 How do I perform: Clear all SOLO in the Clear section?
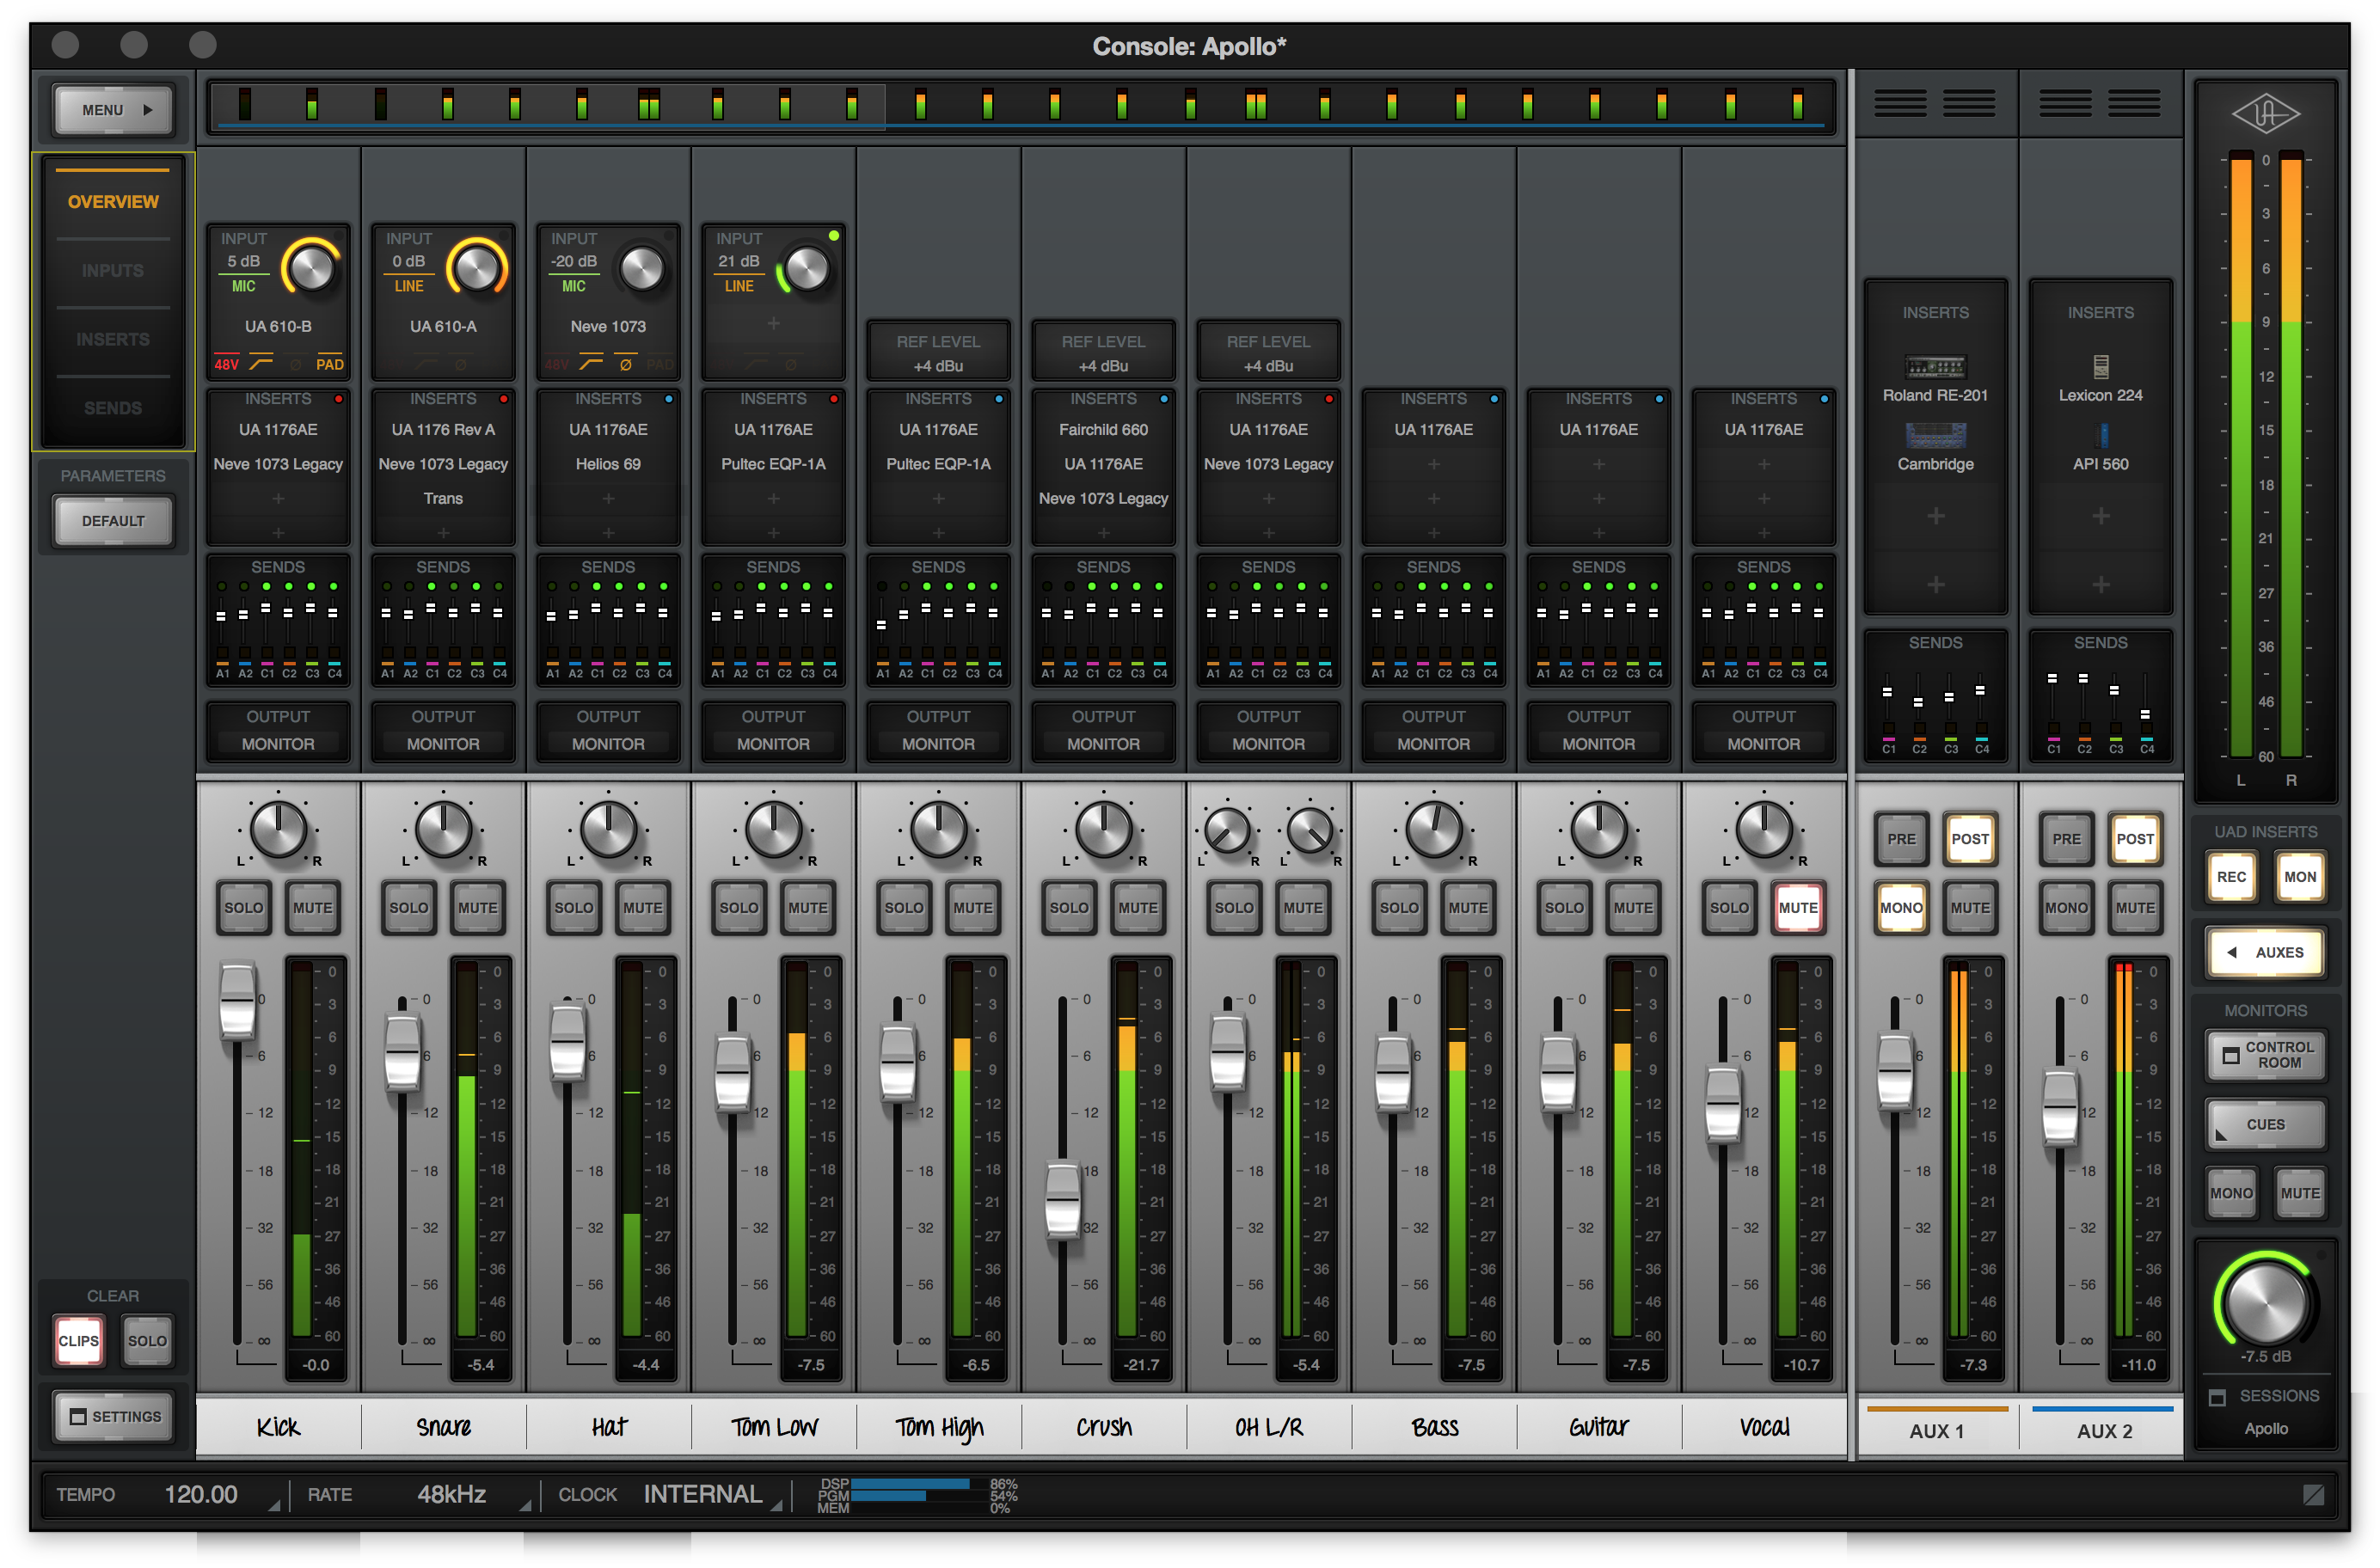147,1341
